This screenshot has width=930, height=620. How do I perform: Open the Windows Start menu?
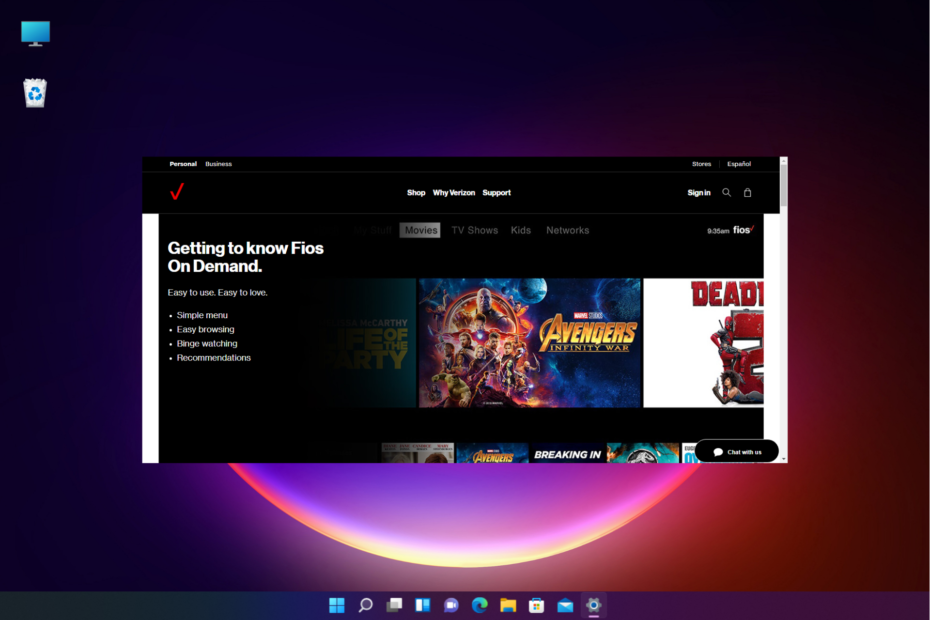click(x=336, y=605)
